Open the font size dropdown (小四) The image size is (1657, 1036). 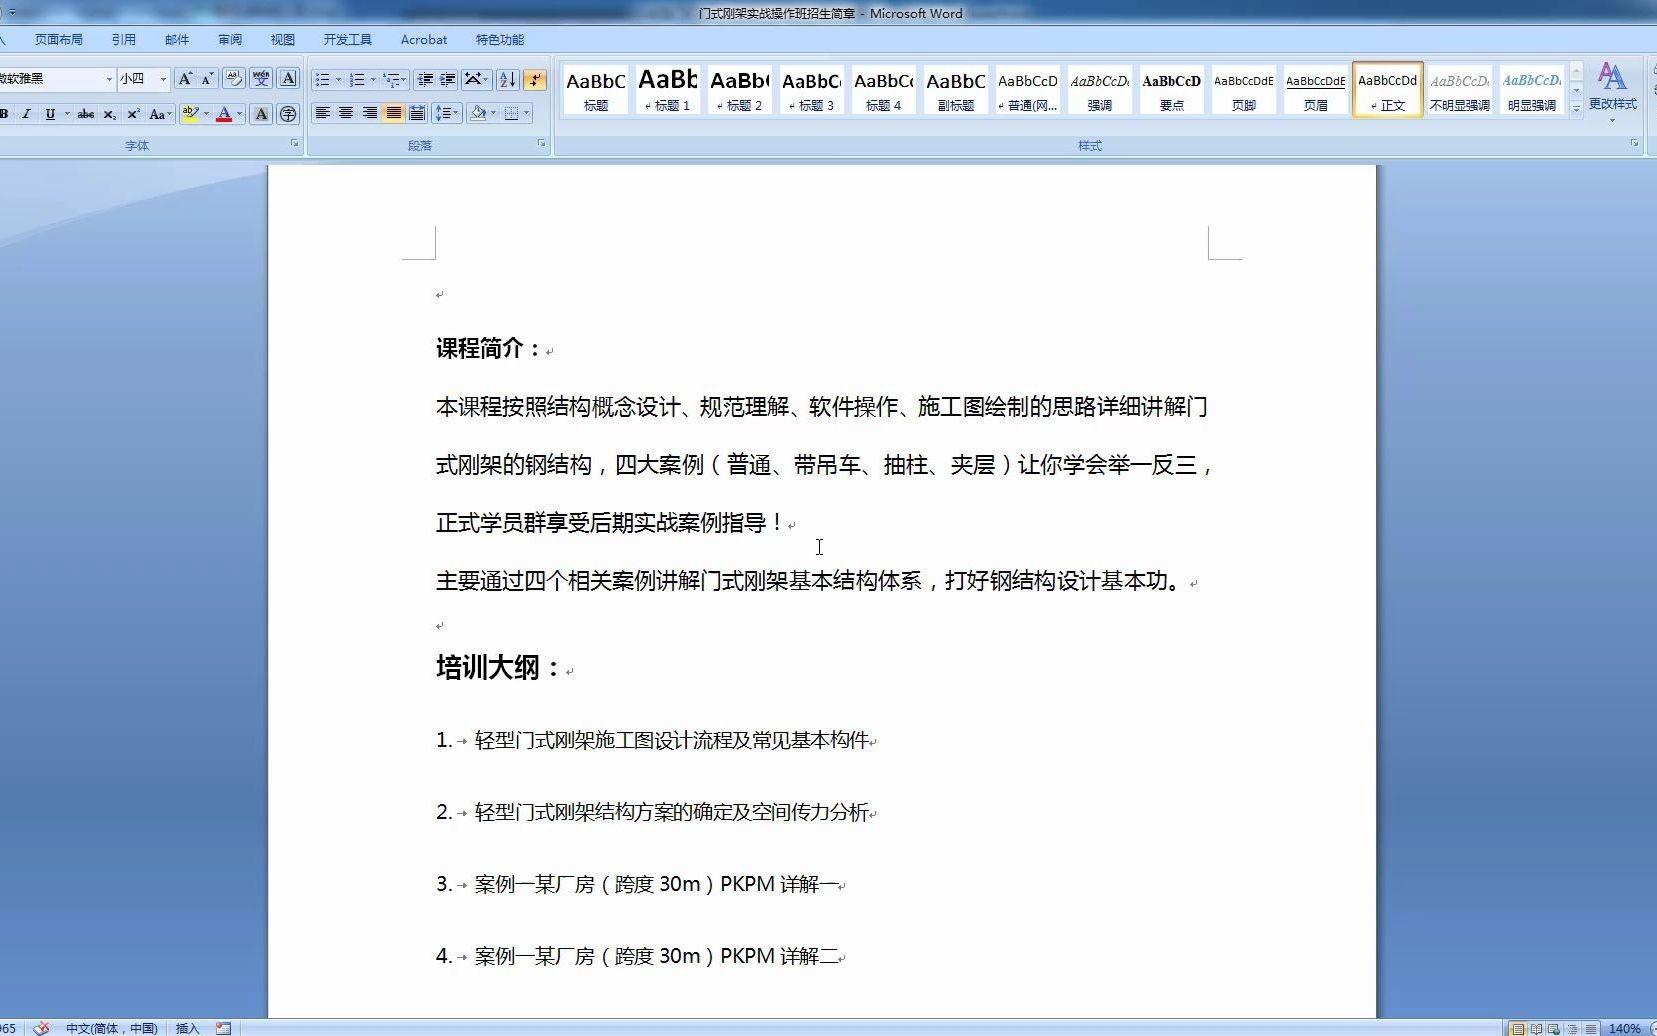point(163,79)
